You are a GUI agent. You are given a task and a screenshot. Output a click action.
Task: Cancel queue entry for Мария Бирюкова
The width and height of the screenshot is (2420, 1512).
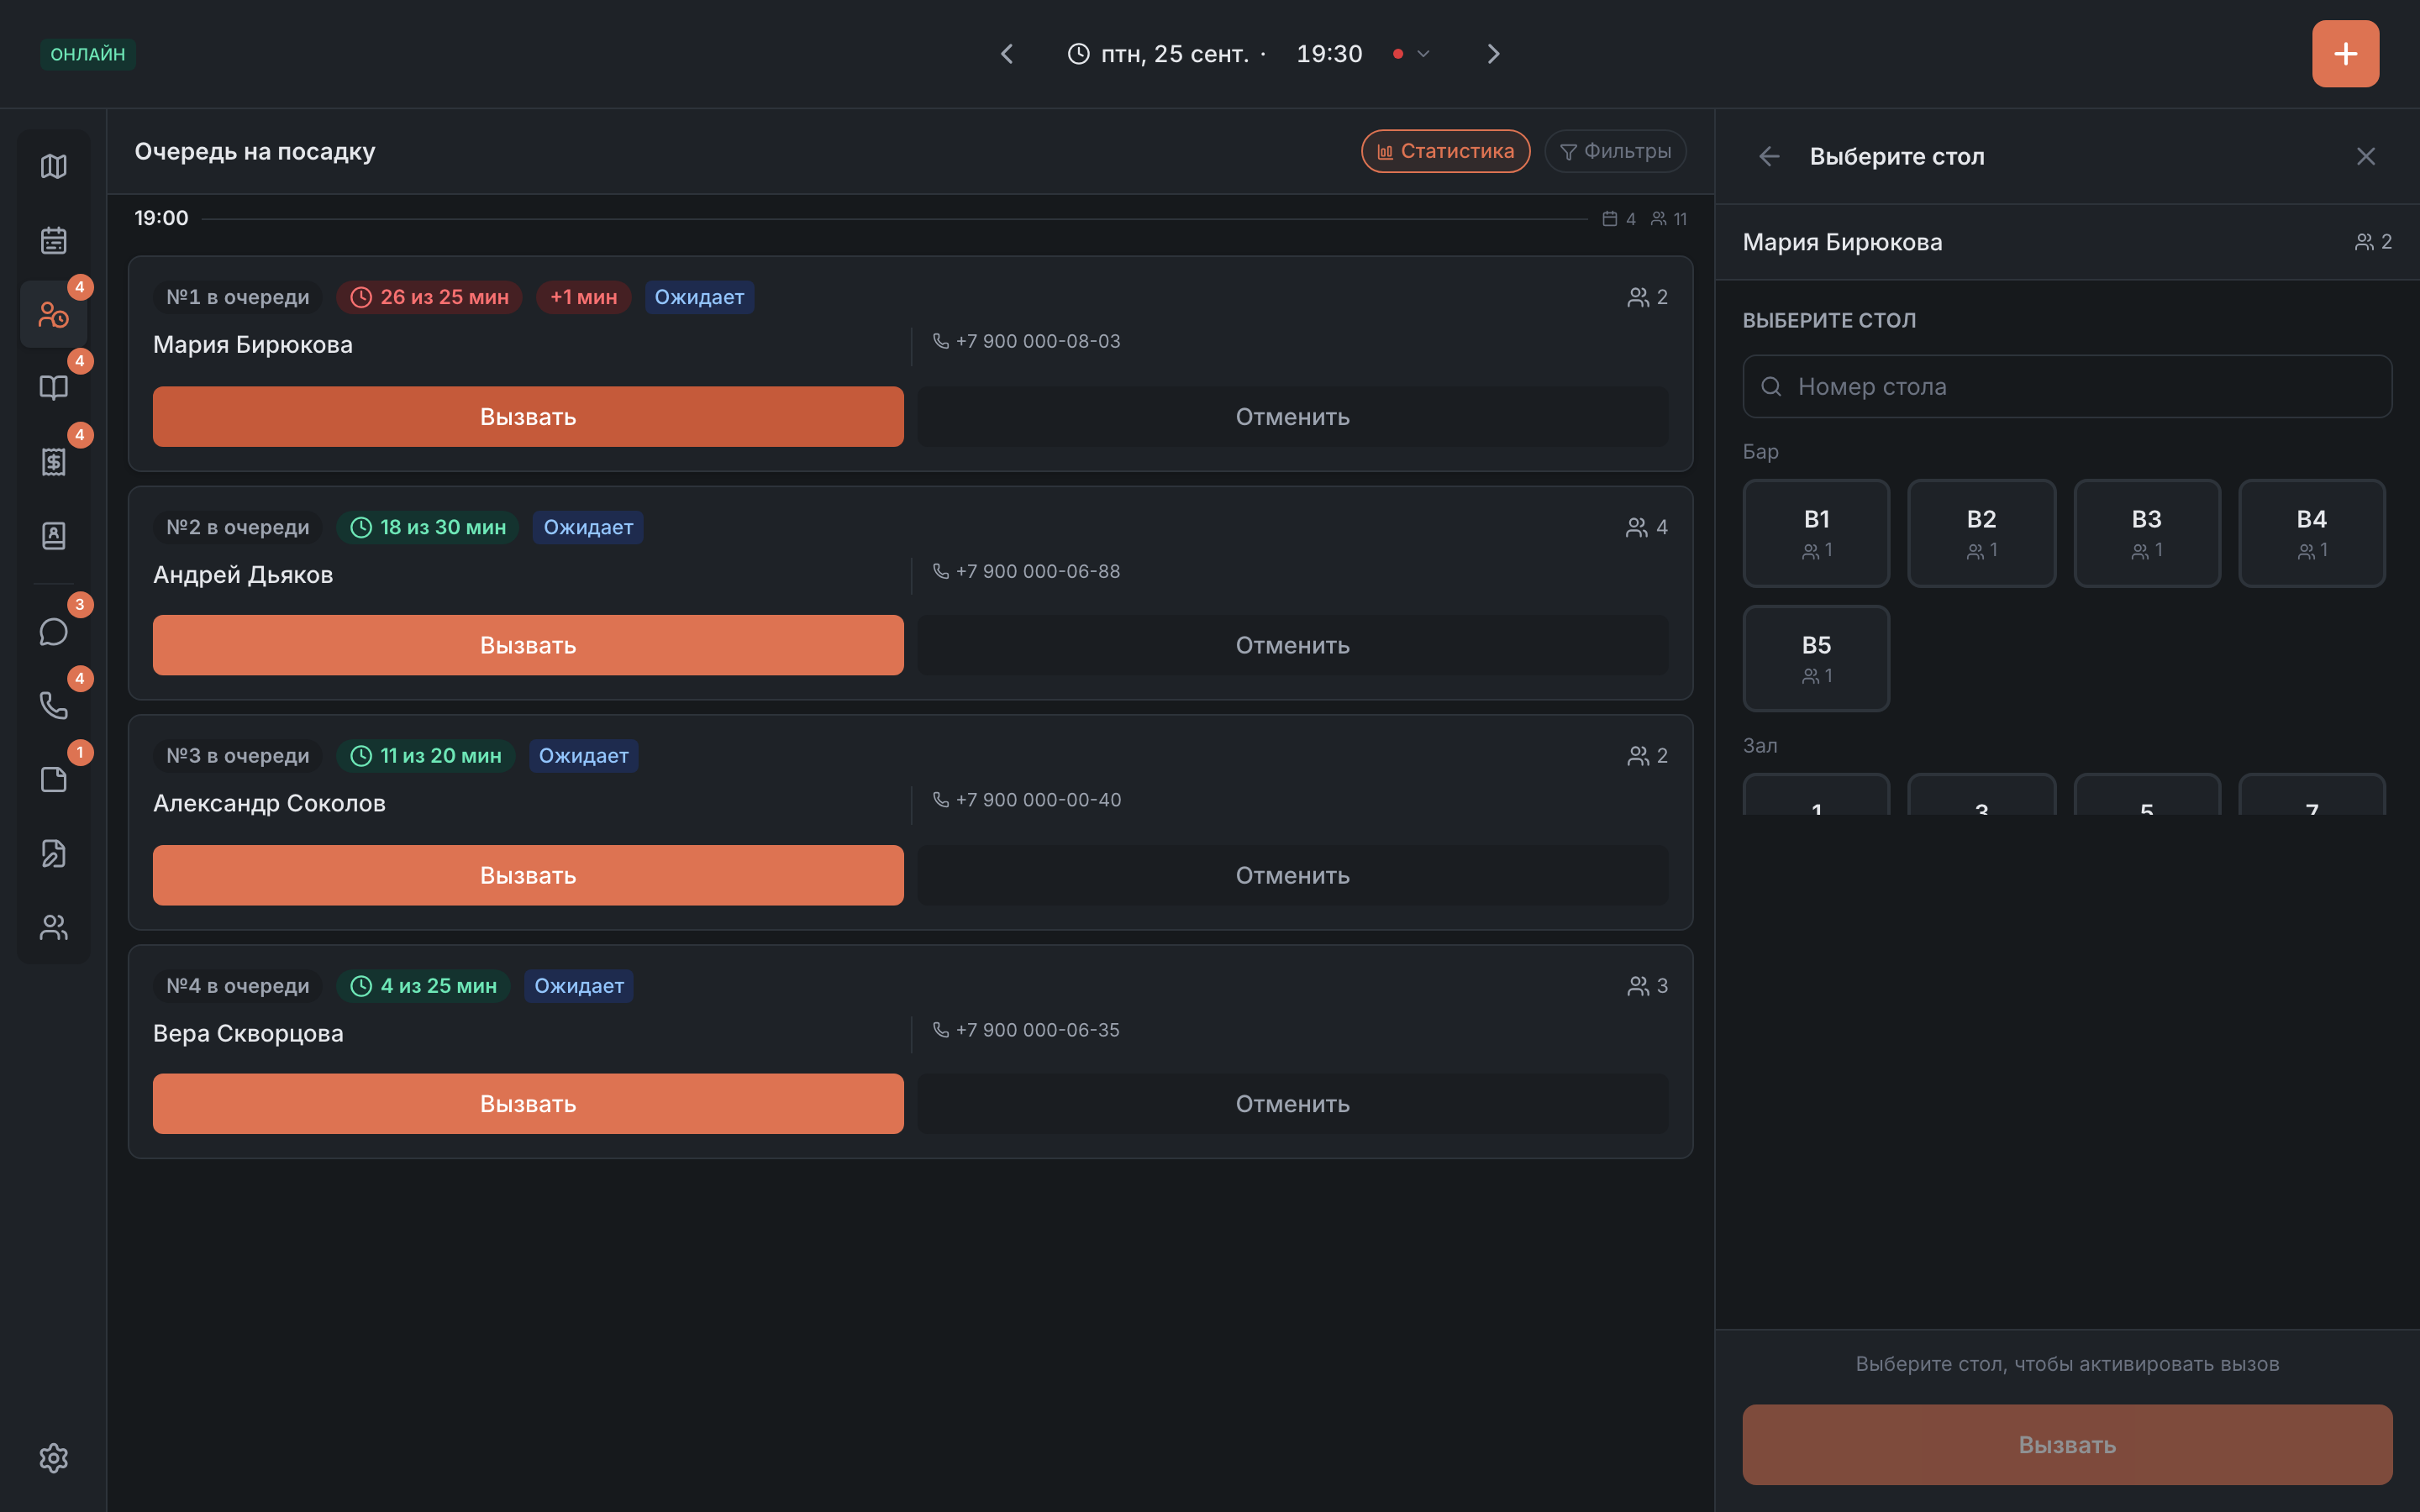[1292, 417]
